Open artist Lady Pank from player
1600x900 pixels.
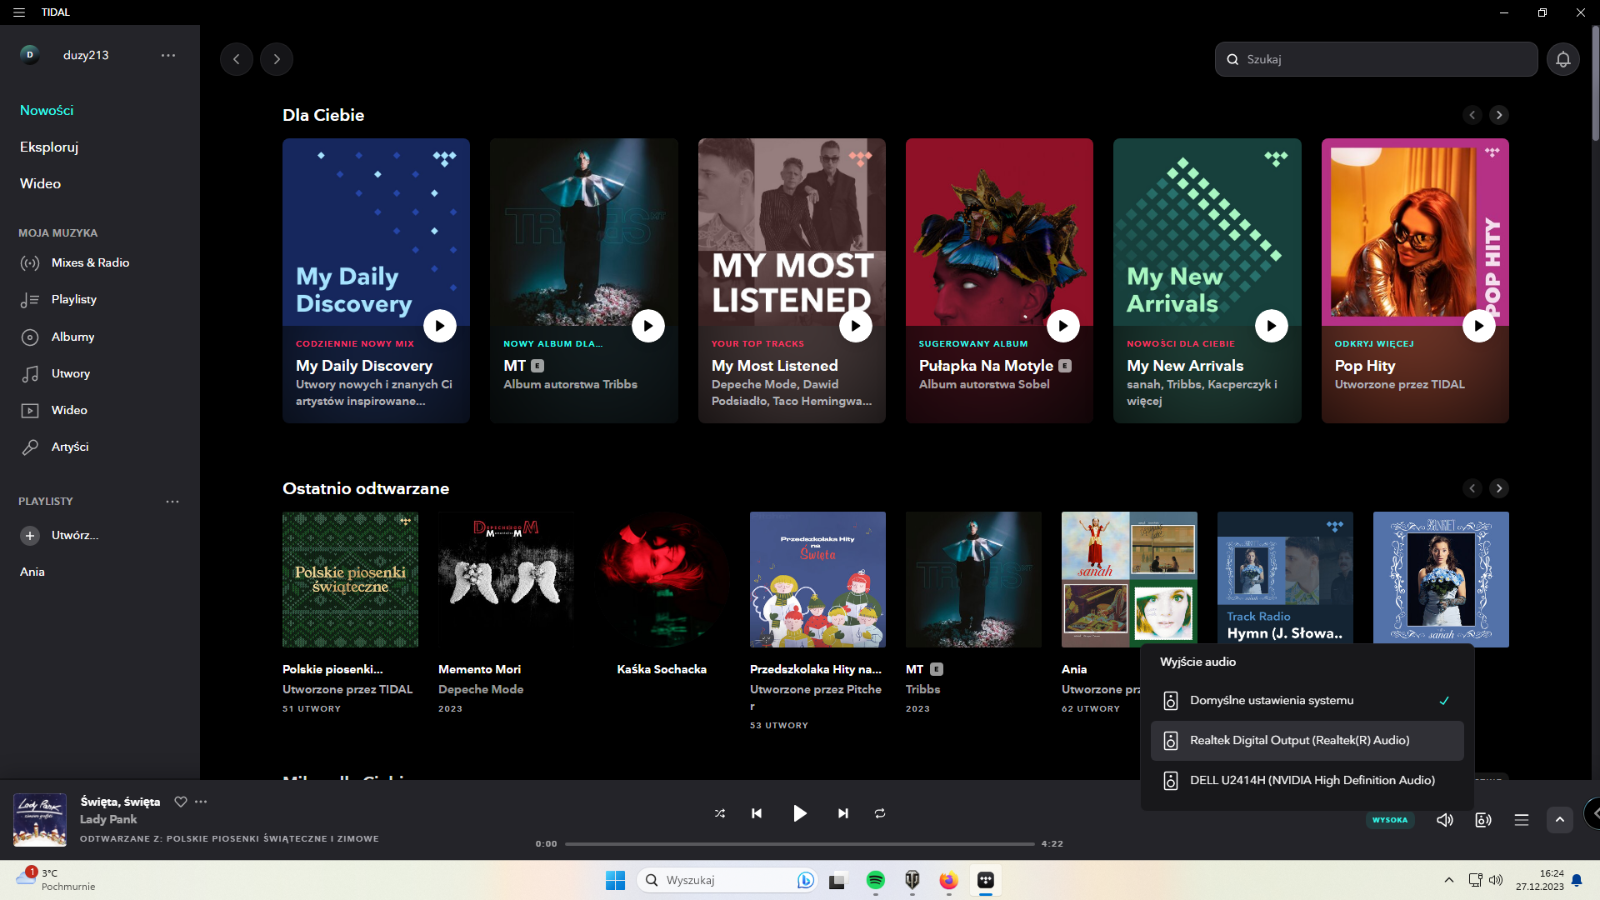(x=108, y=819)
